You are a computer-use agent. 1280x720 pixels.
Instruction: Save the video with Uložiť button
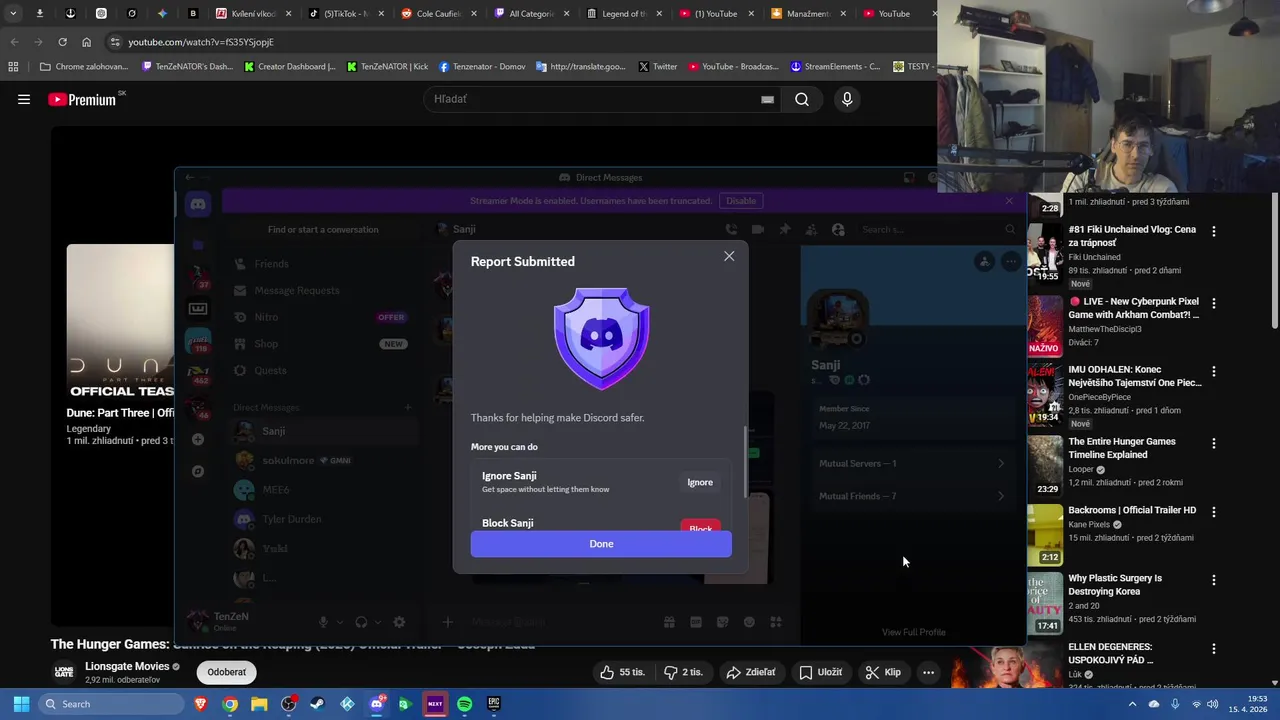point(820,672)
